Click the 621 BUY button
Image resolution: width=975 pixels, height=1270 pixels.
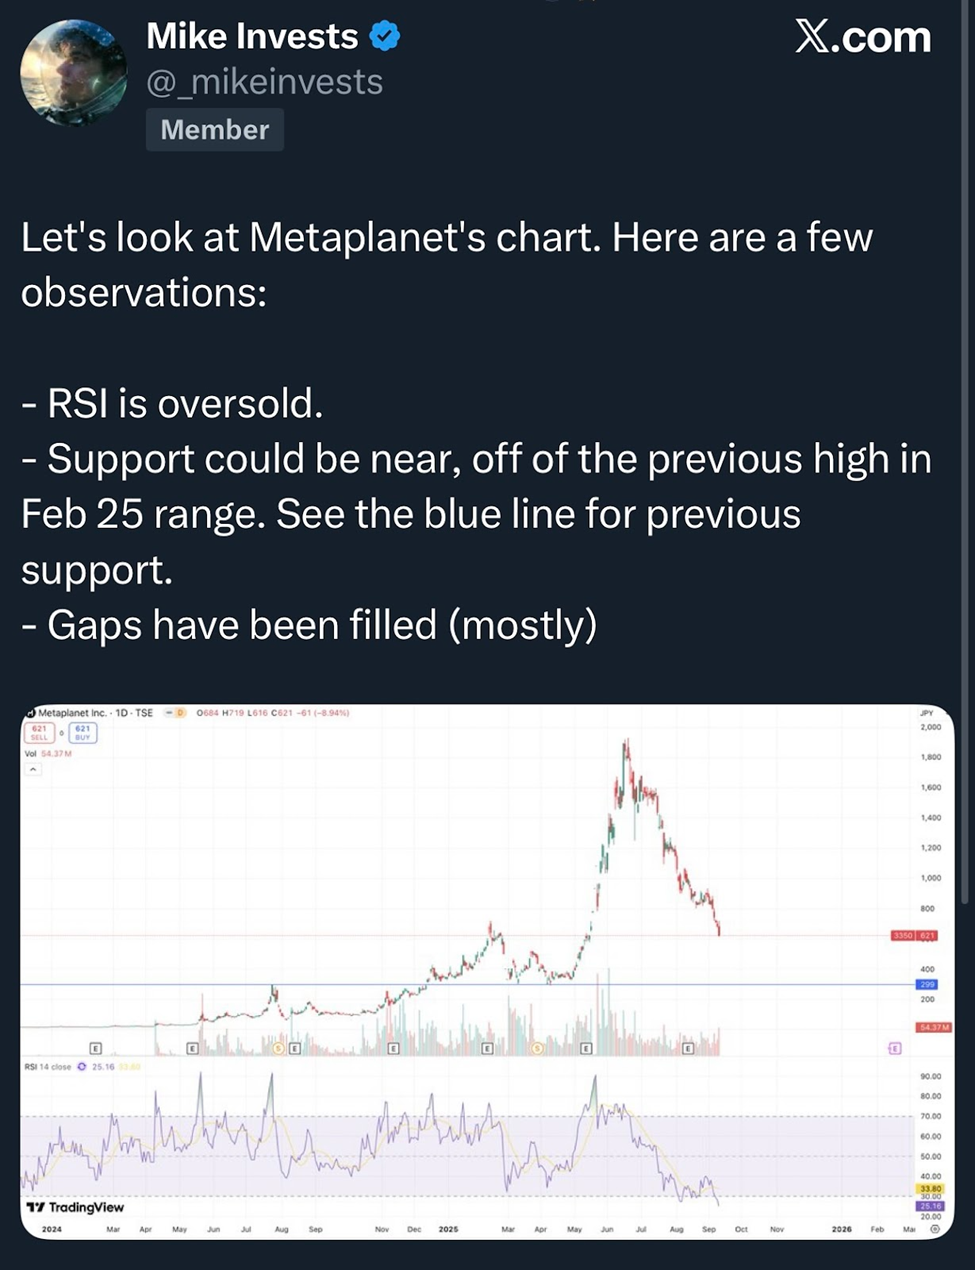(83, 733)
